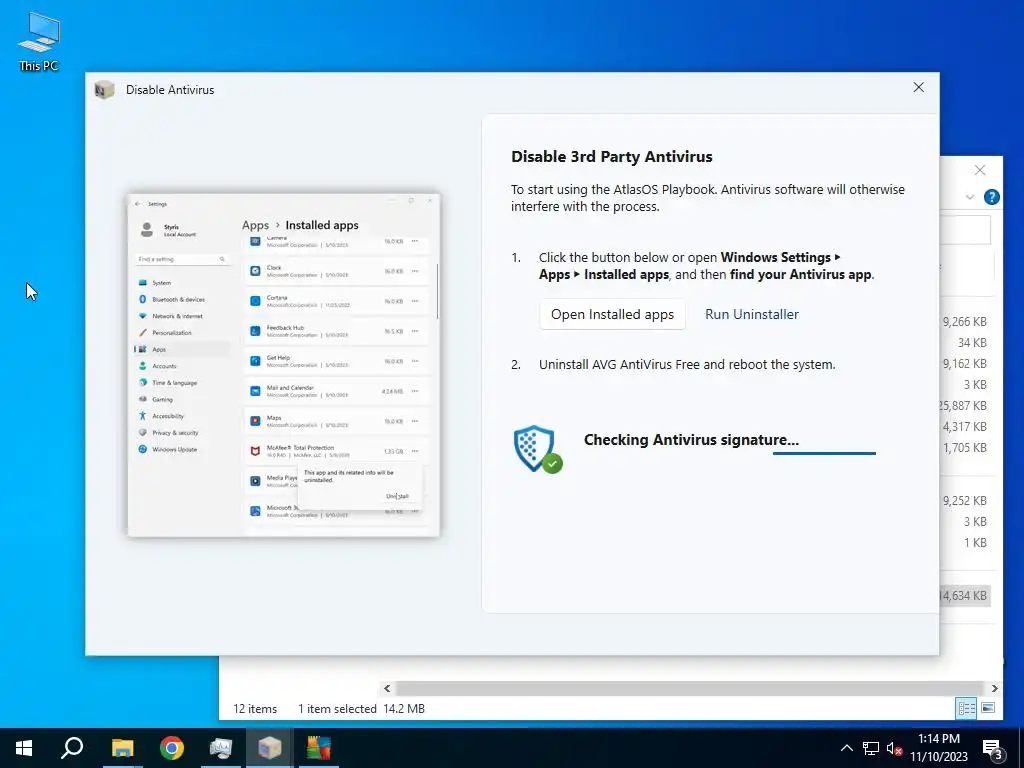1024x768 pixels.
Task: Select the file sized 9,266 KB
Action: [965, 322]
